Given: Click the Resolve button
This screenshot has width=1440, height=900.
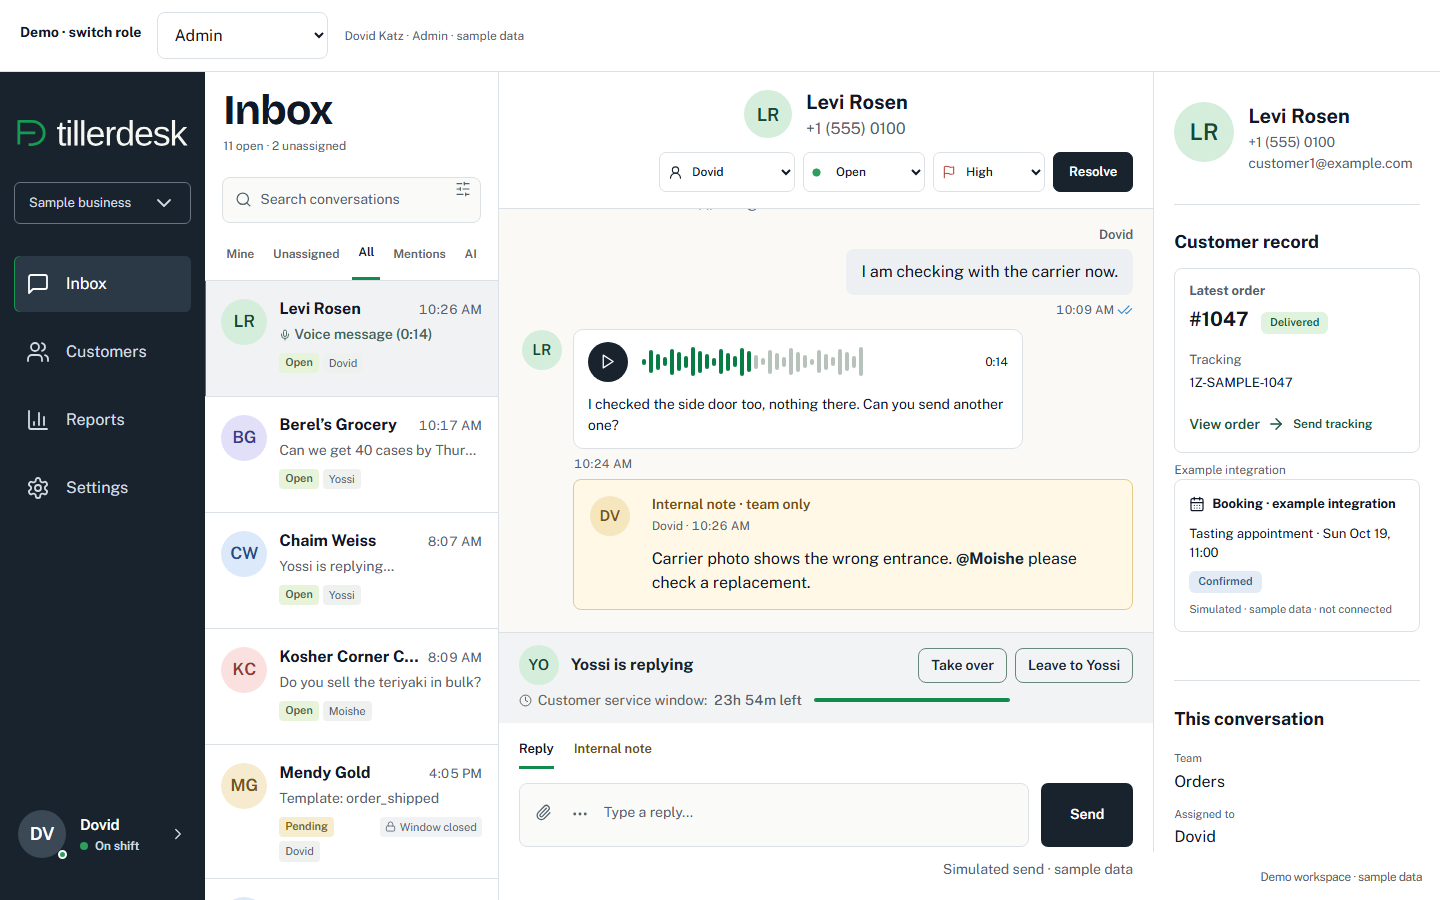Looking at the screenshot, I should (1093, 172).
